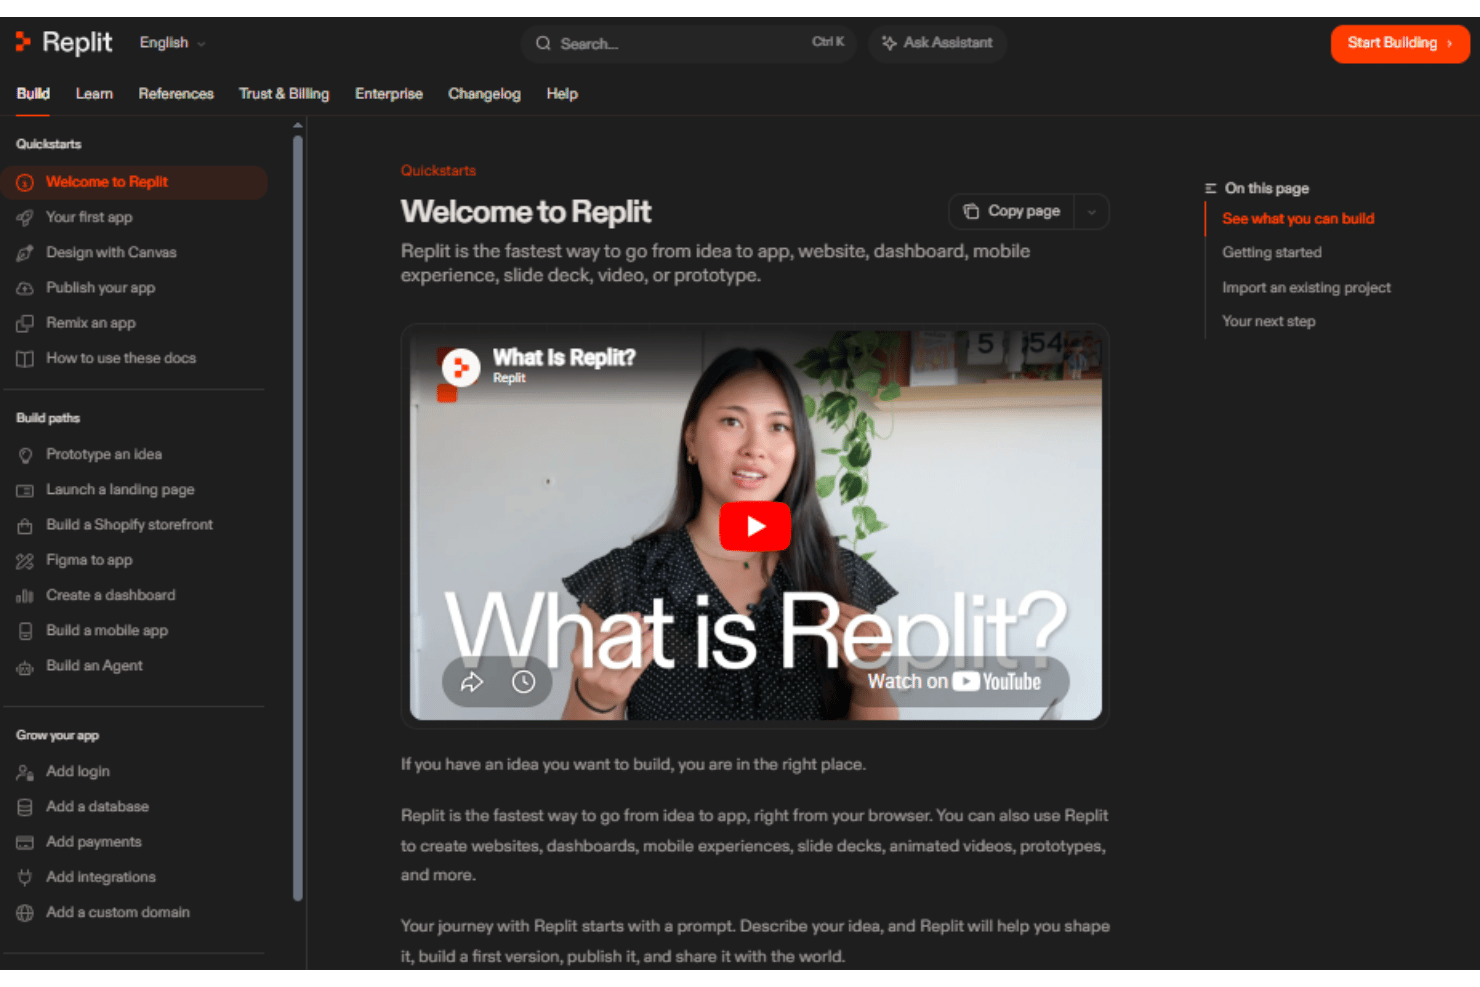Open the English language dropdown

pyautogui.click(x=172, y=43)
